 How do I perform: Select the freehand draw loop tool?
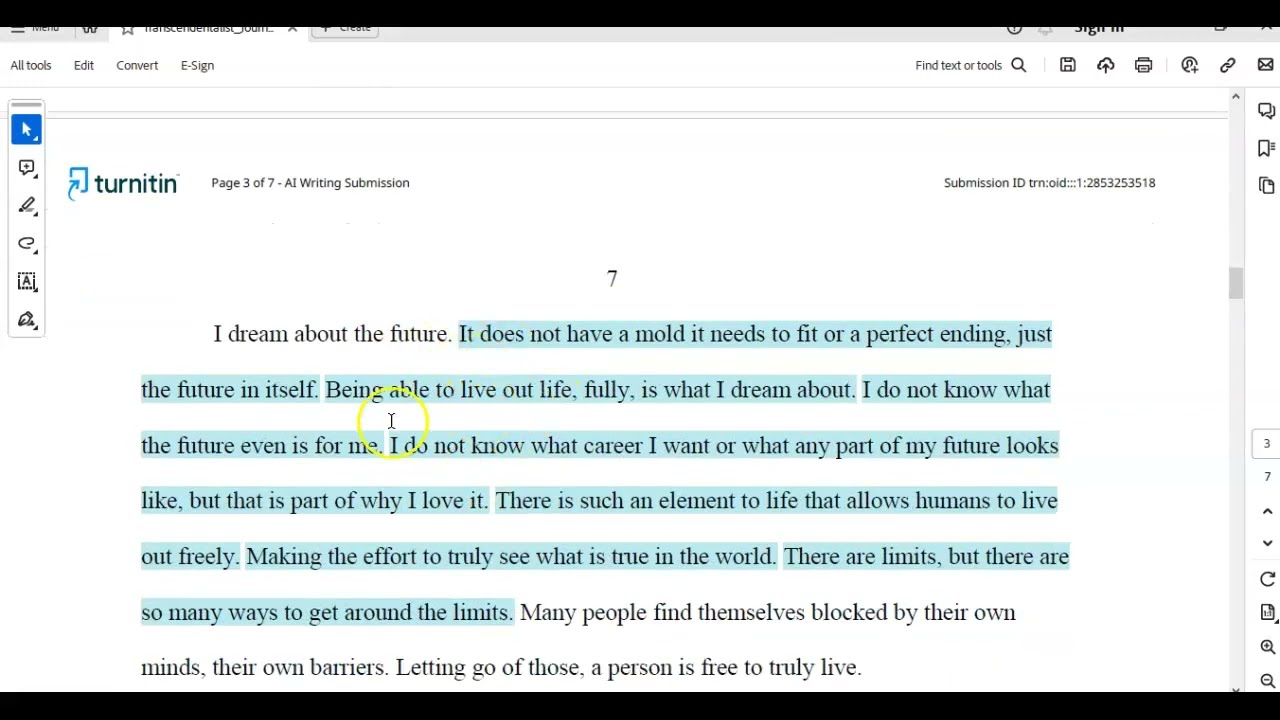(27, 244)
